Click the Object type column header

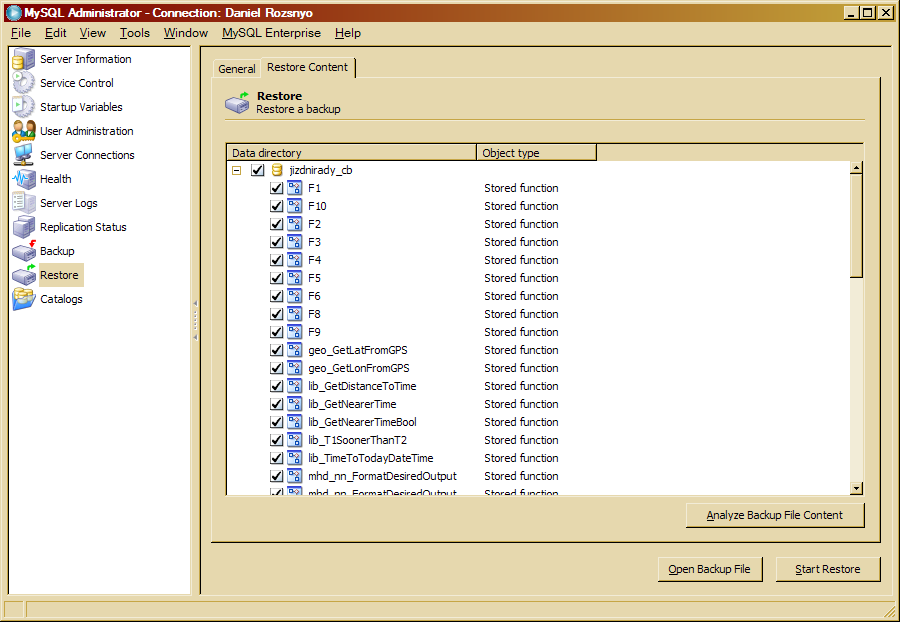tap(537, 153)
